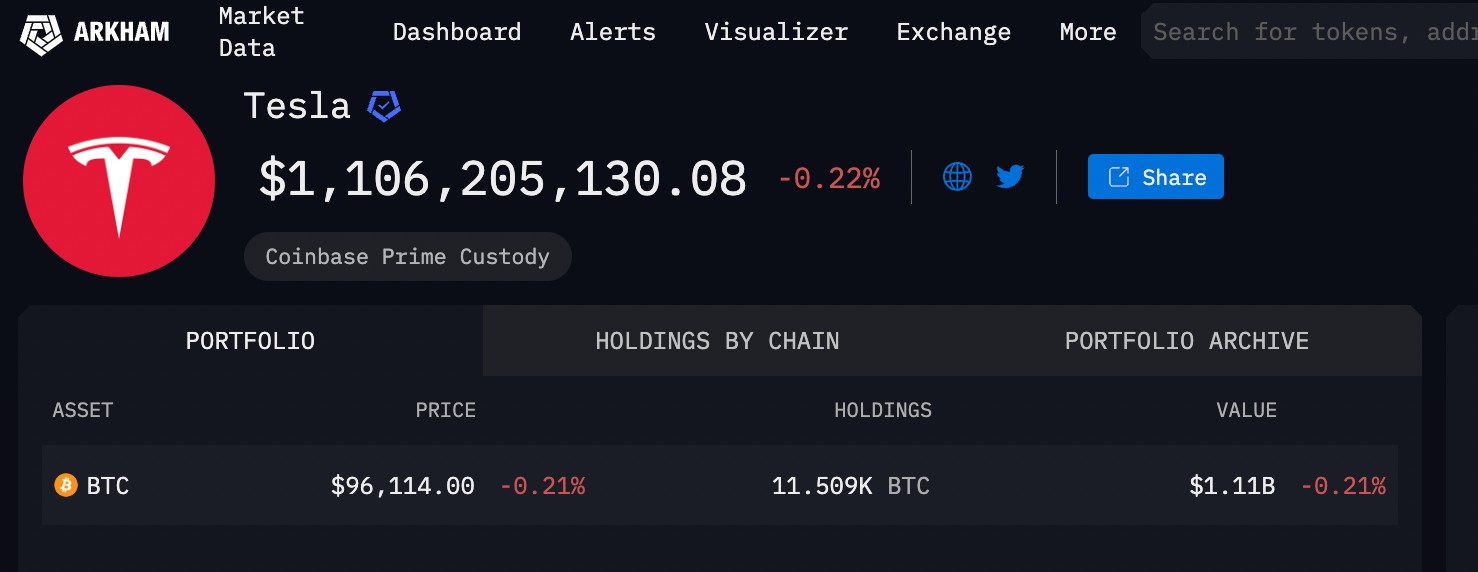This screenshot has width=1478, height=572.
Task: Navigate to Exchange
Action: (x=954, y=32)
